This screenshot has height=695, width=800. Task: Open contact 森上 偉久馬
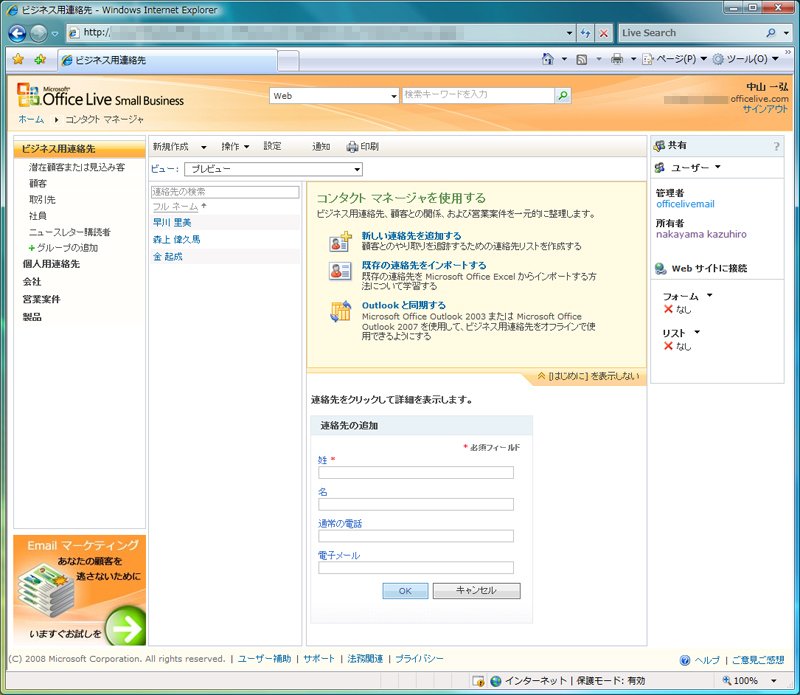177,239
